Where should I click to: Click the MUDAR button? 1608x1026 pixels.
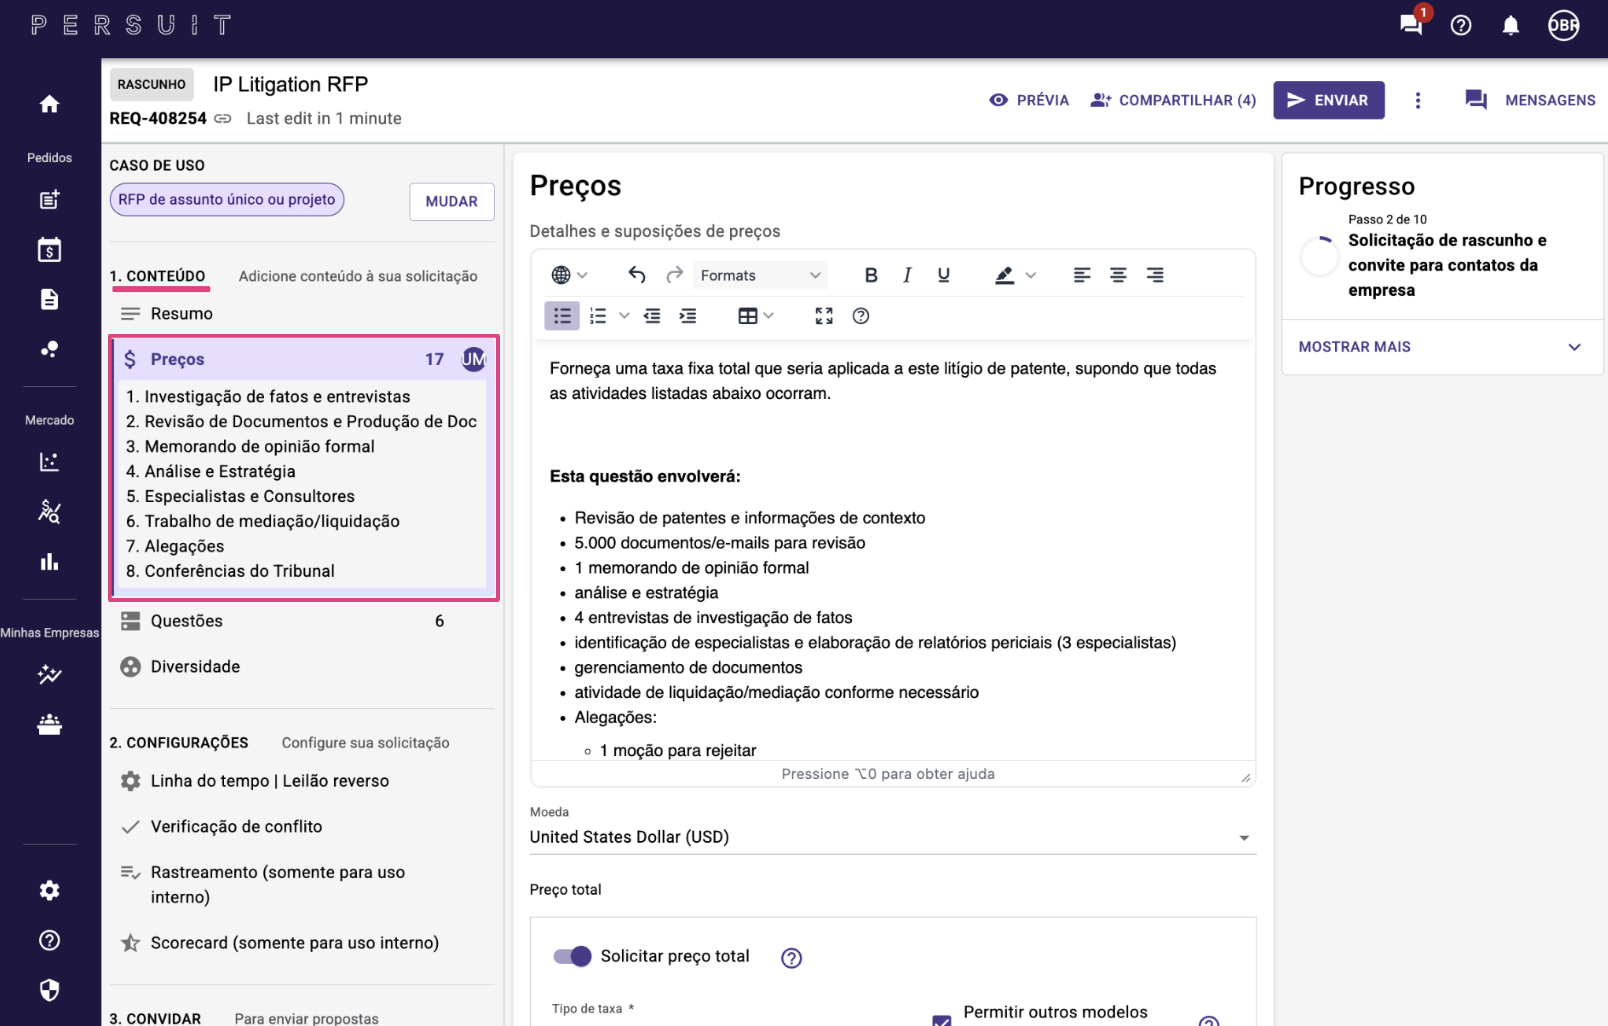[x=452, y=201]
